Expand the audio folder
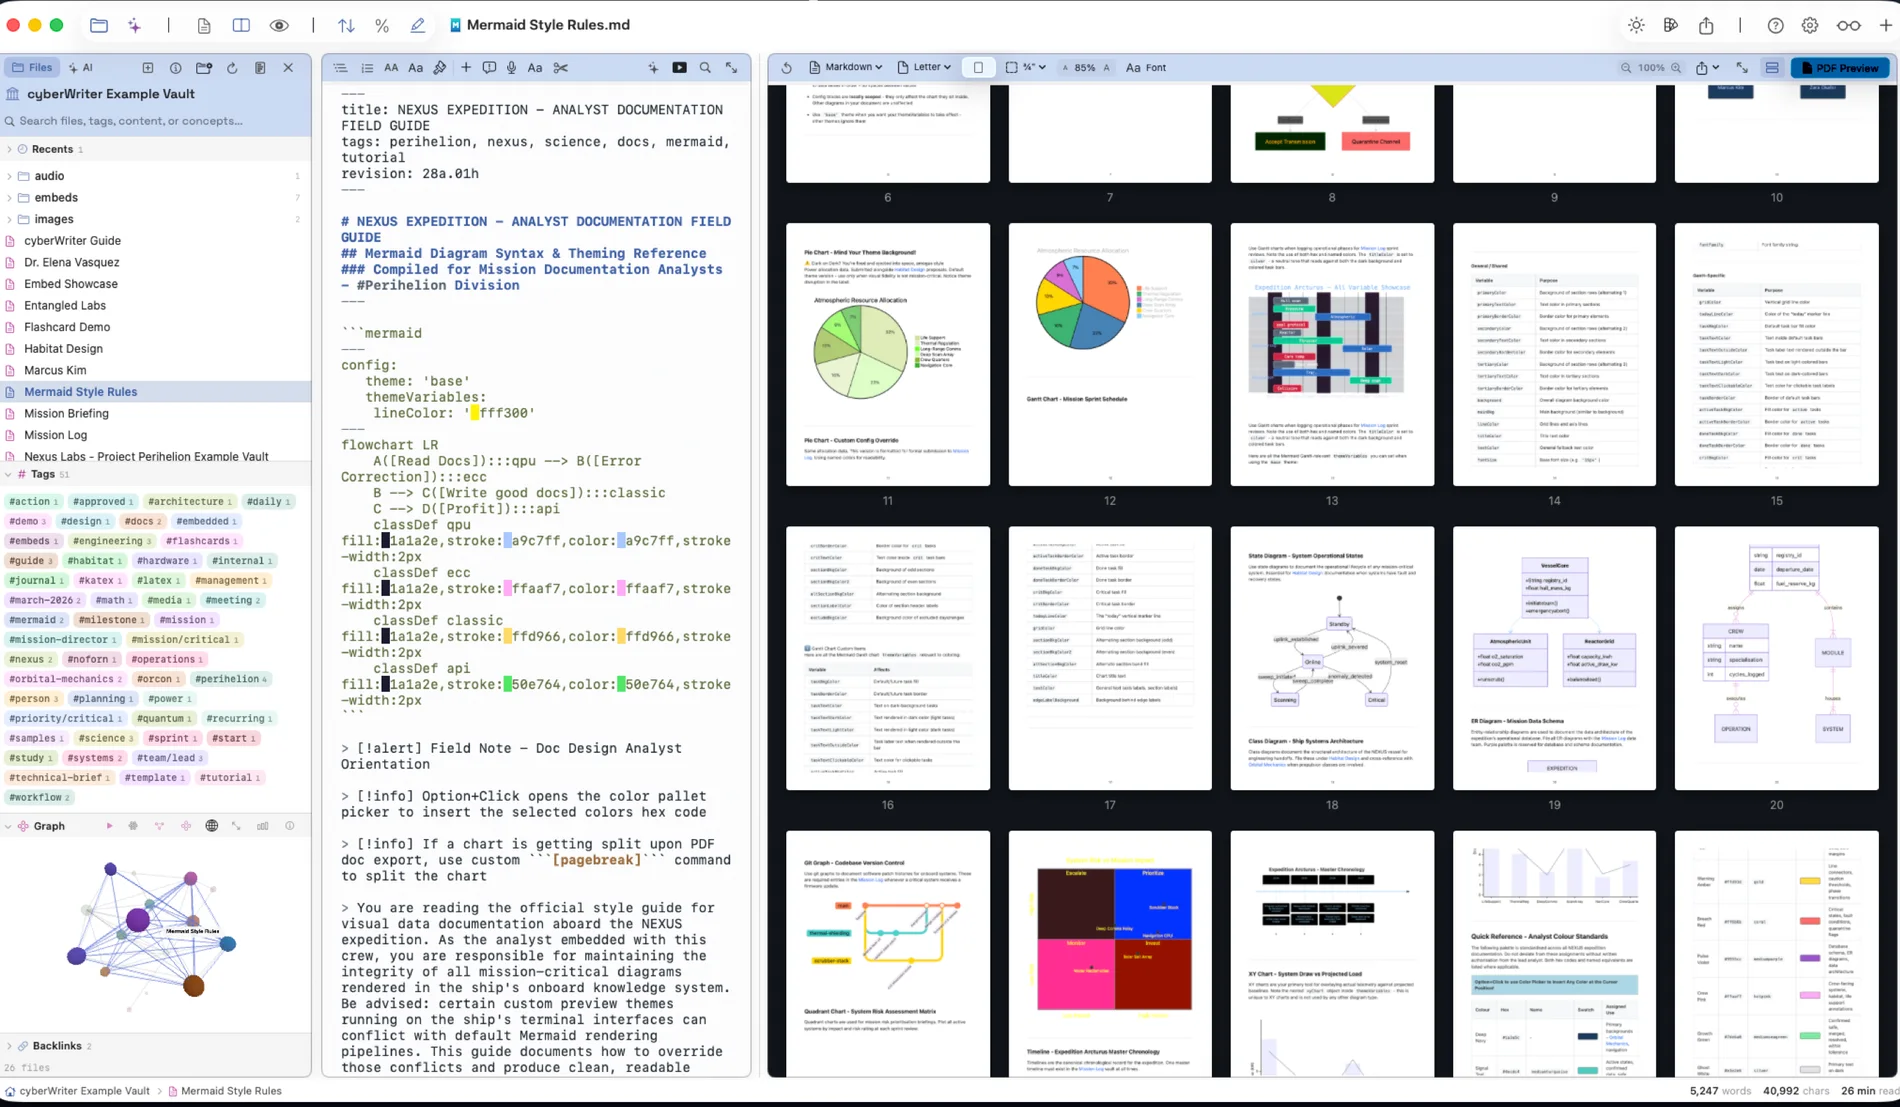1900x1107 pixels. [9, 176]
